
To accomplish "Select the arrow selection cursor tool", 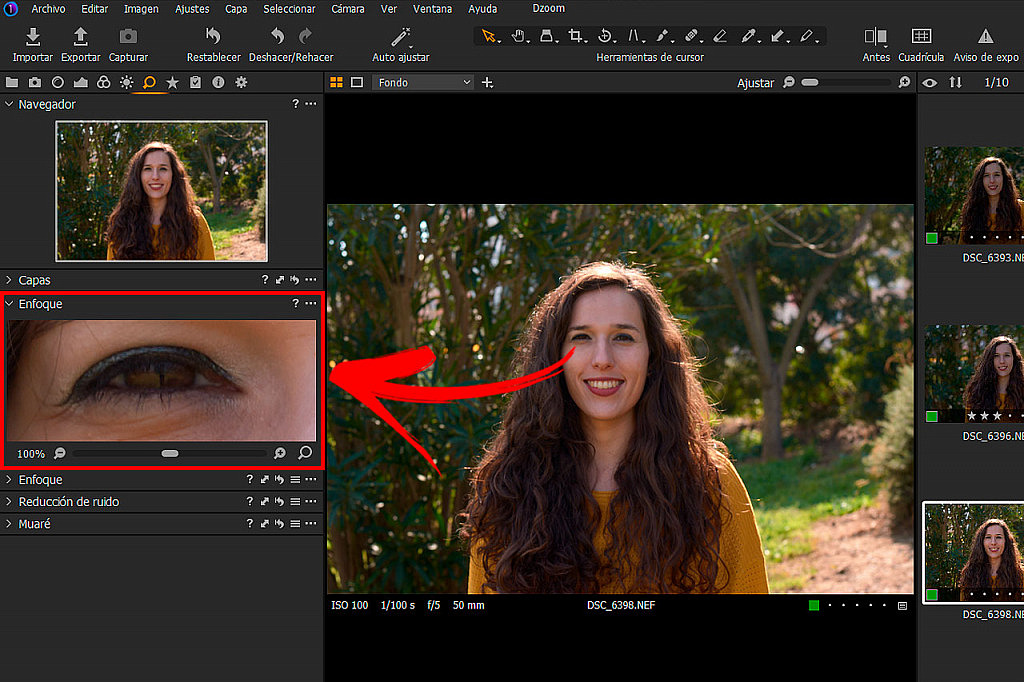I will tap(488, 36).
